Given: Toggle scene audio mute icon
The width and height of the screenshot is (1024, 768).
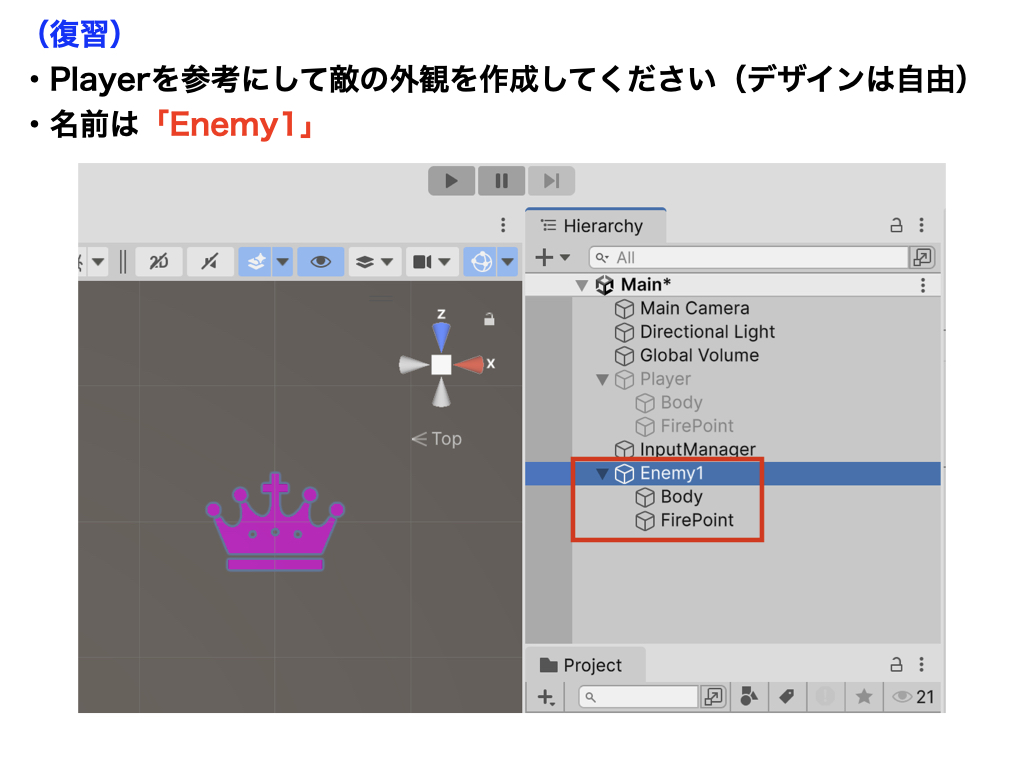Looking at the screenshot, I should [x=210, y=262].
